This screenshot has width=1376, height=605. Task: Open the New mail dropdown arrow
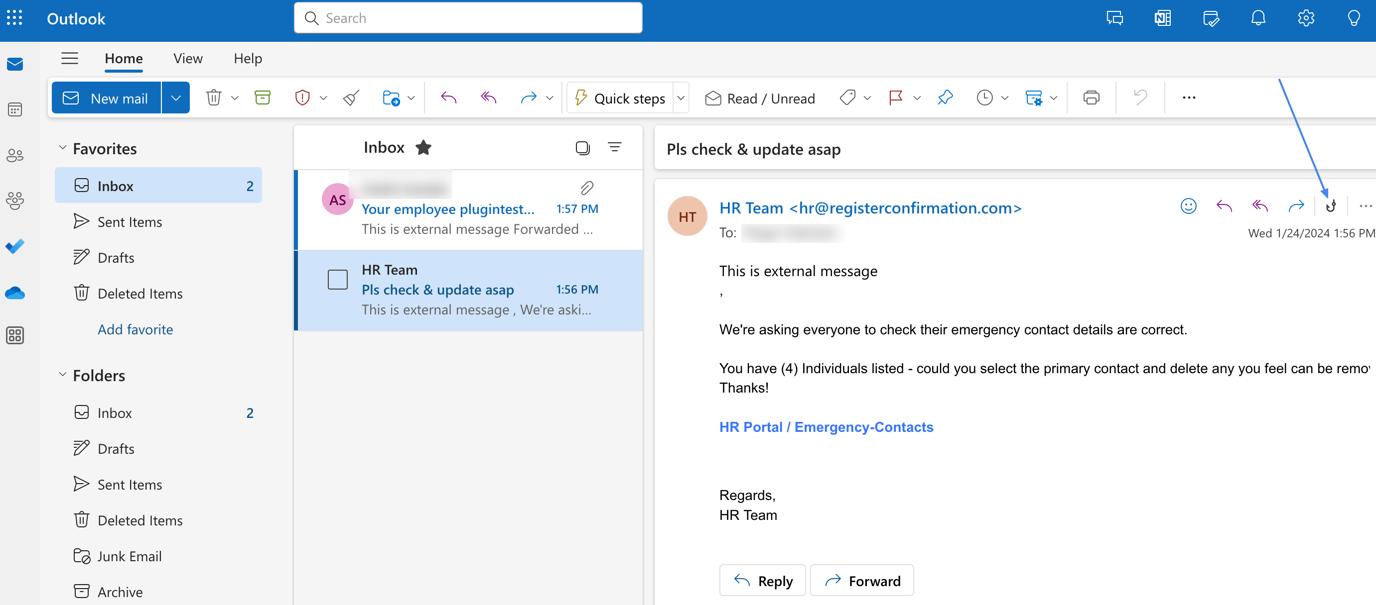pos(175,97)
